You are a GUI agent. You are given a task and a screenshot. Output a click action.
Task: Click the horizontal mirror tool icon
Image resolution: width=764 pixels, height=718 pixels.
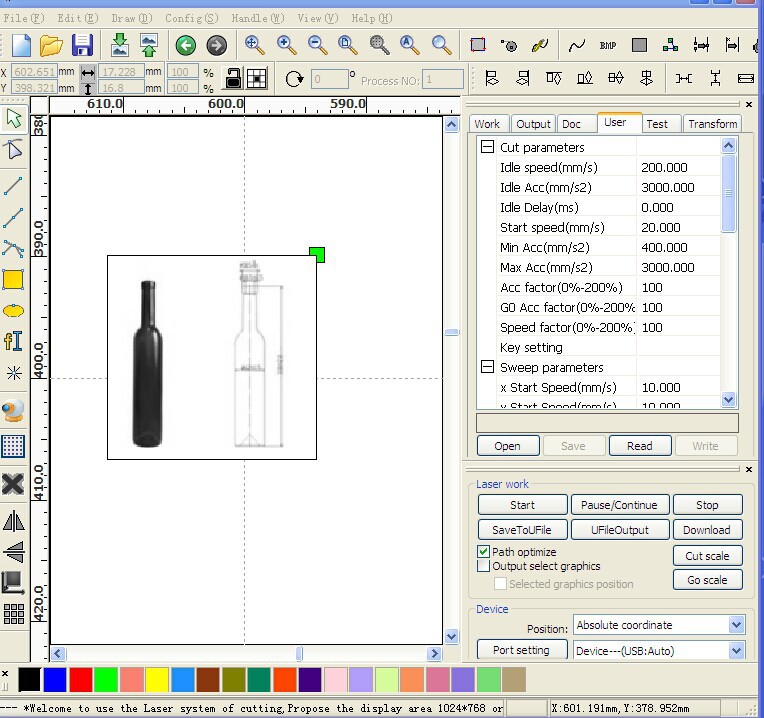[x=13, y=521]
